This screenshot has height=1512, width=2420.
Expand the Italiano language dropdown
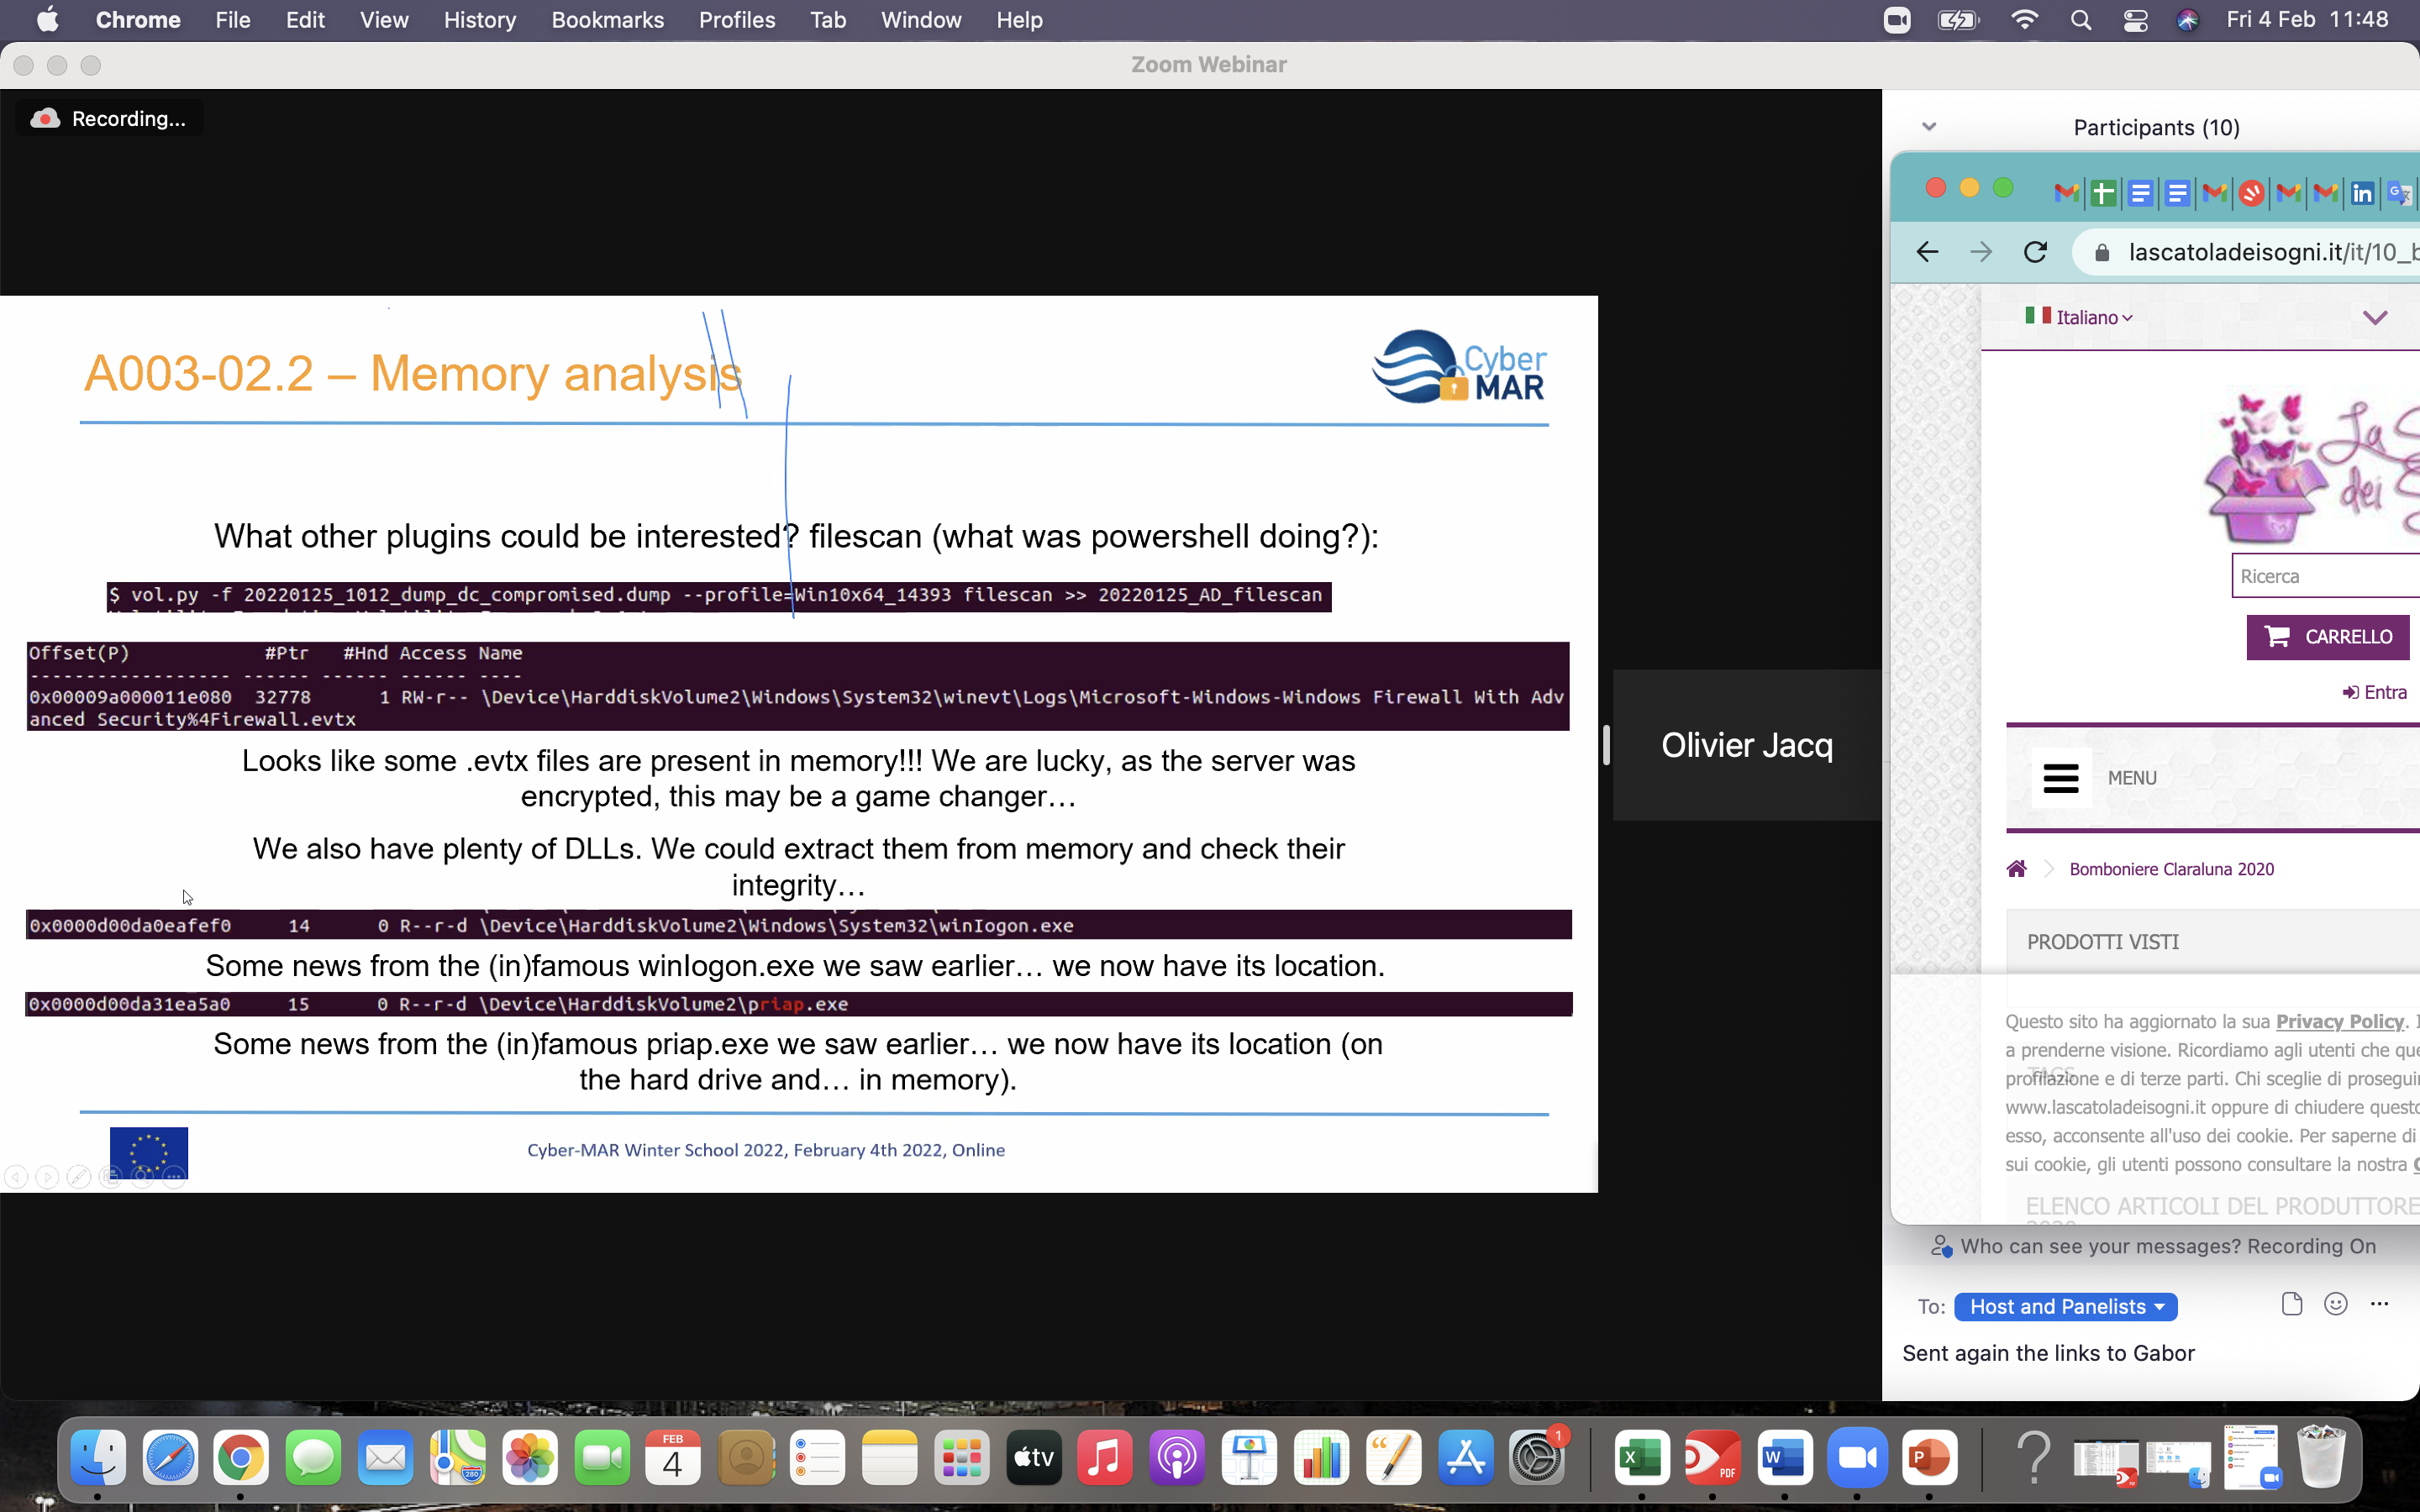[x=2086, y=317]
